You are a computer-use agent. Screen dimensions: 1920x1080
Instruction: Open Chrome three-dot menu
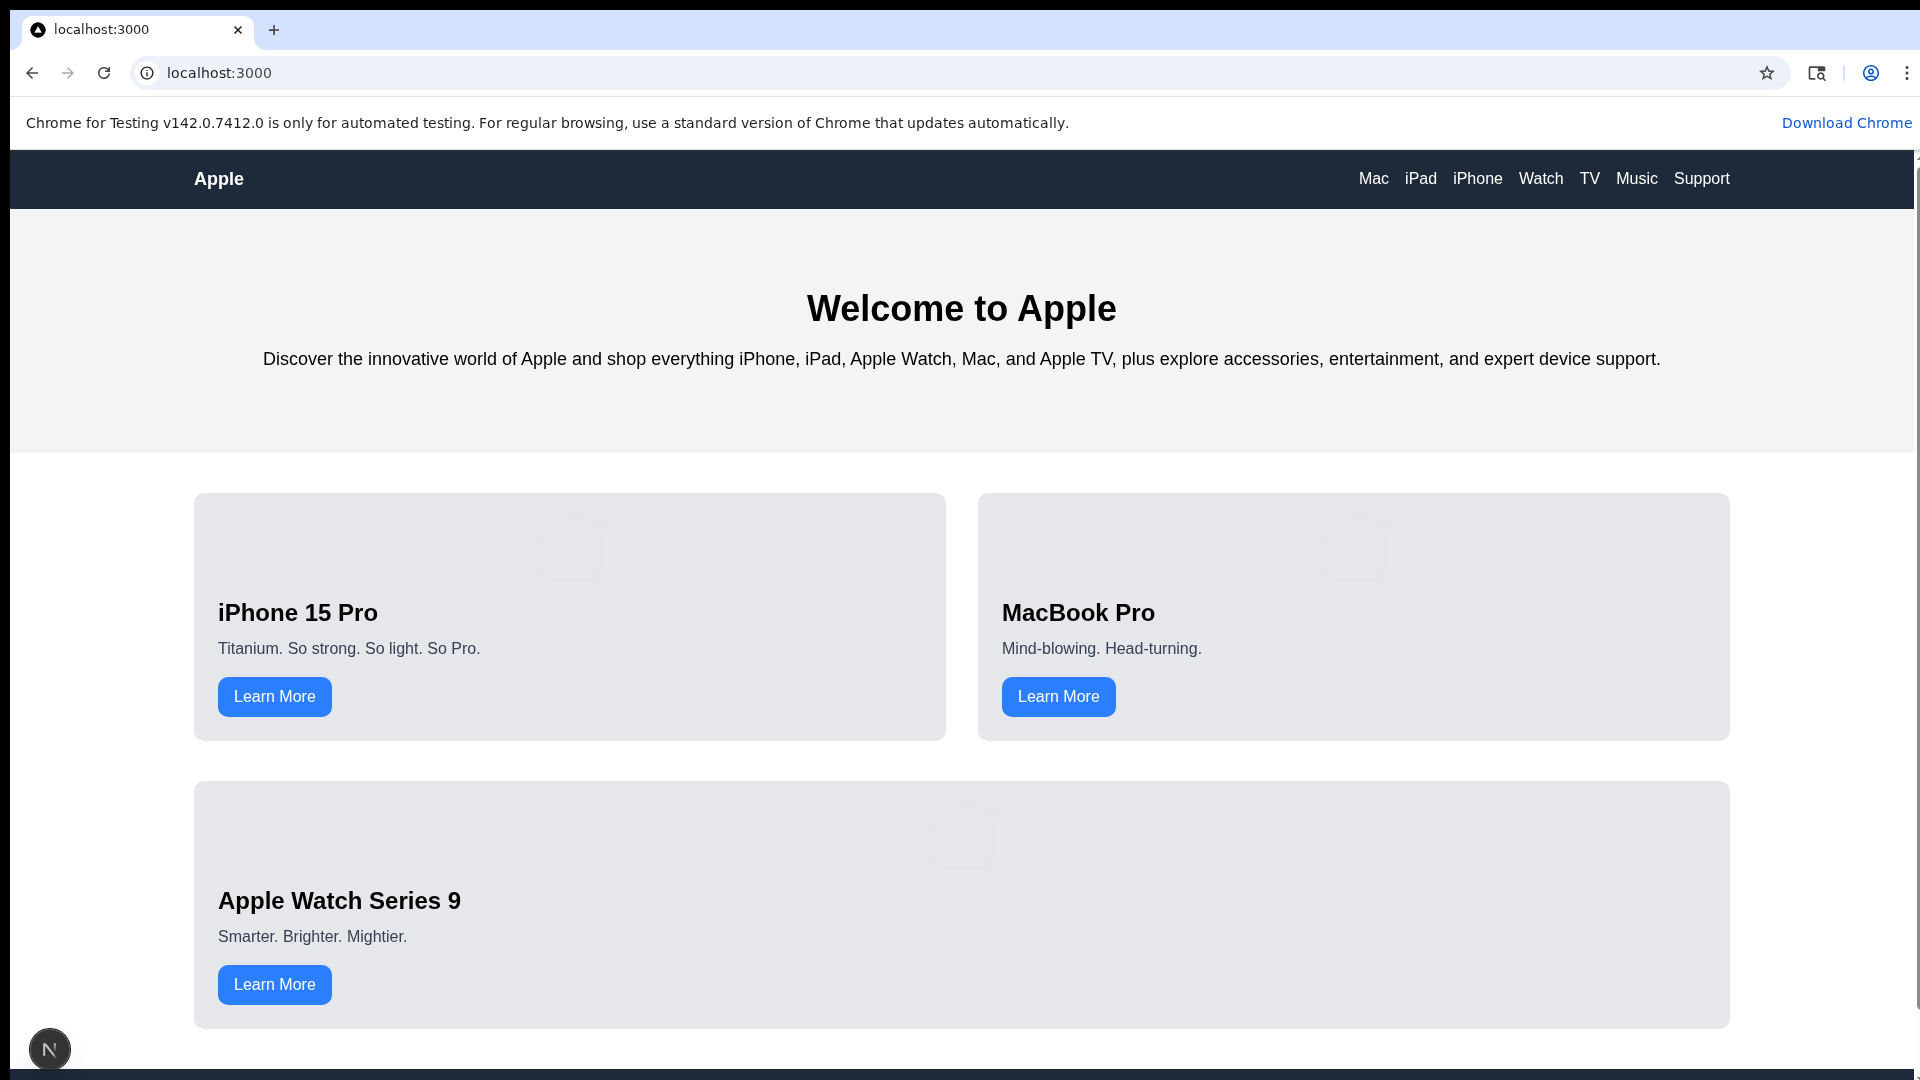pyautogui.click(x=1907, y=73)
